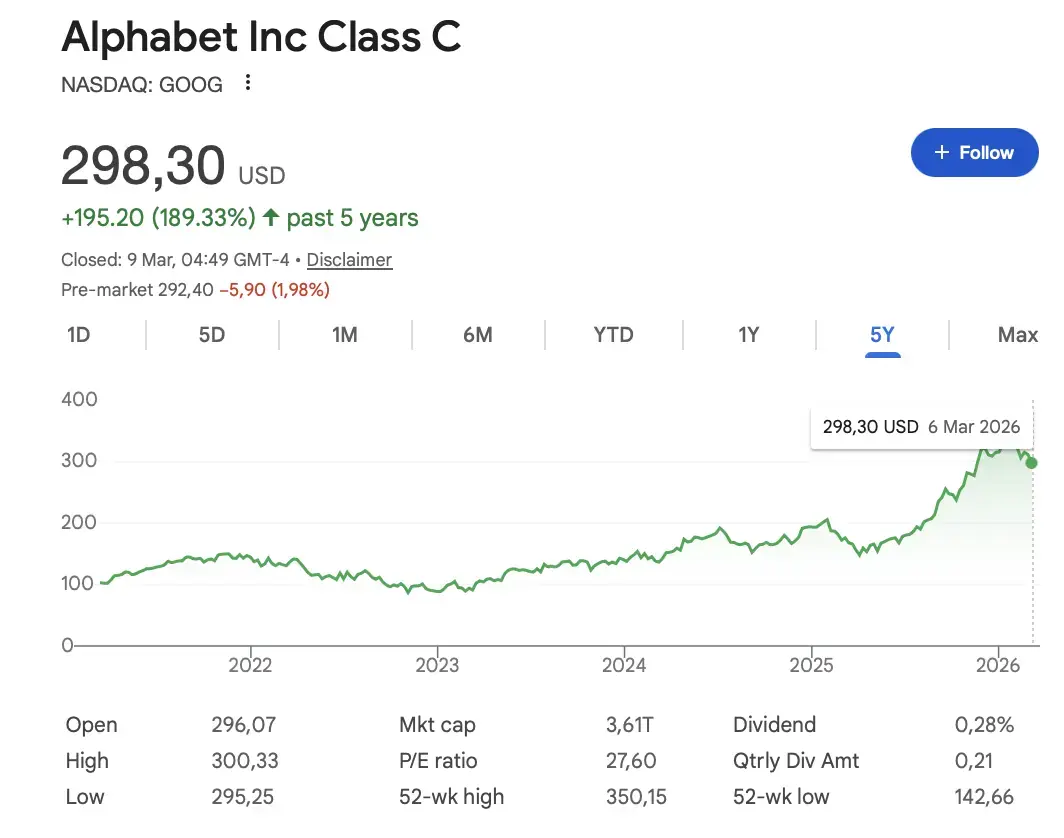1064x838 pixels.
Task: Switch to the 1M tab
Action: (x=344, y=335)
